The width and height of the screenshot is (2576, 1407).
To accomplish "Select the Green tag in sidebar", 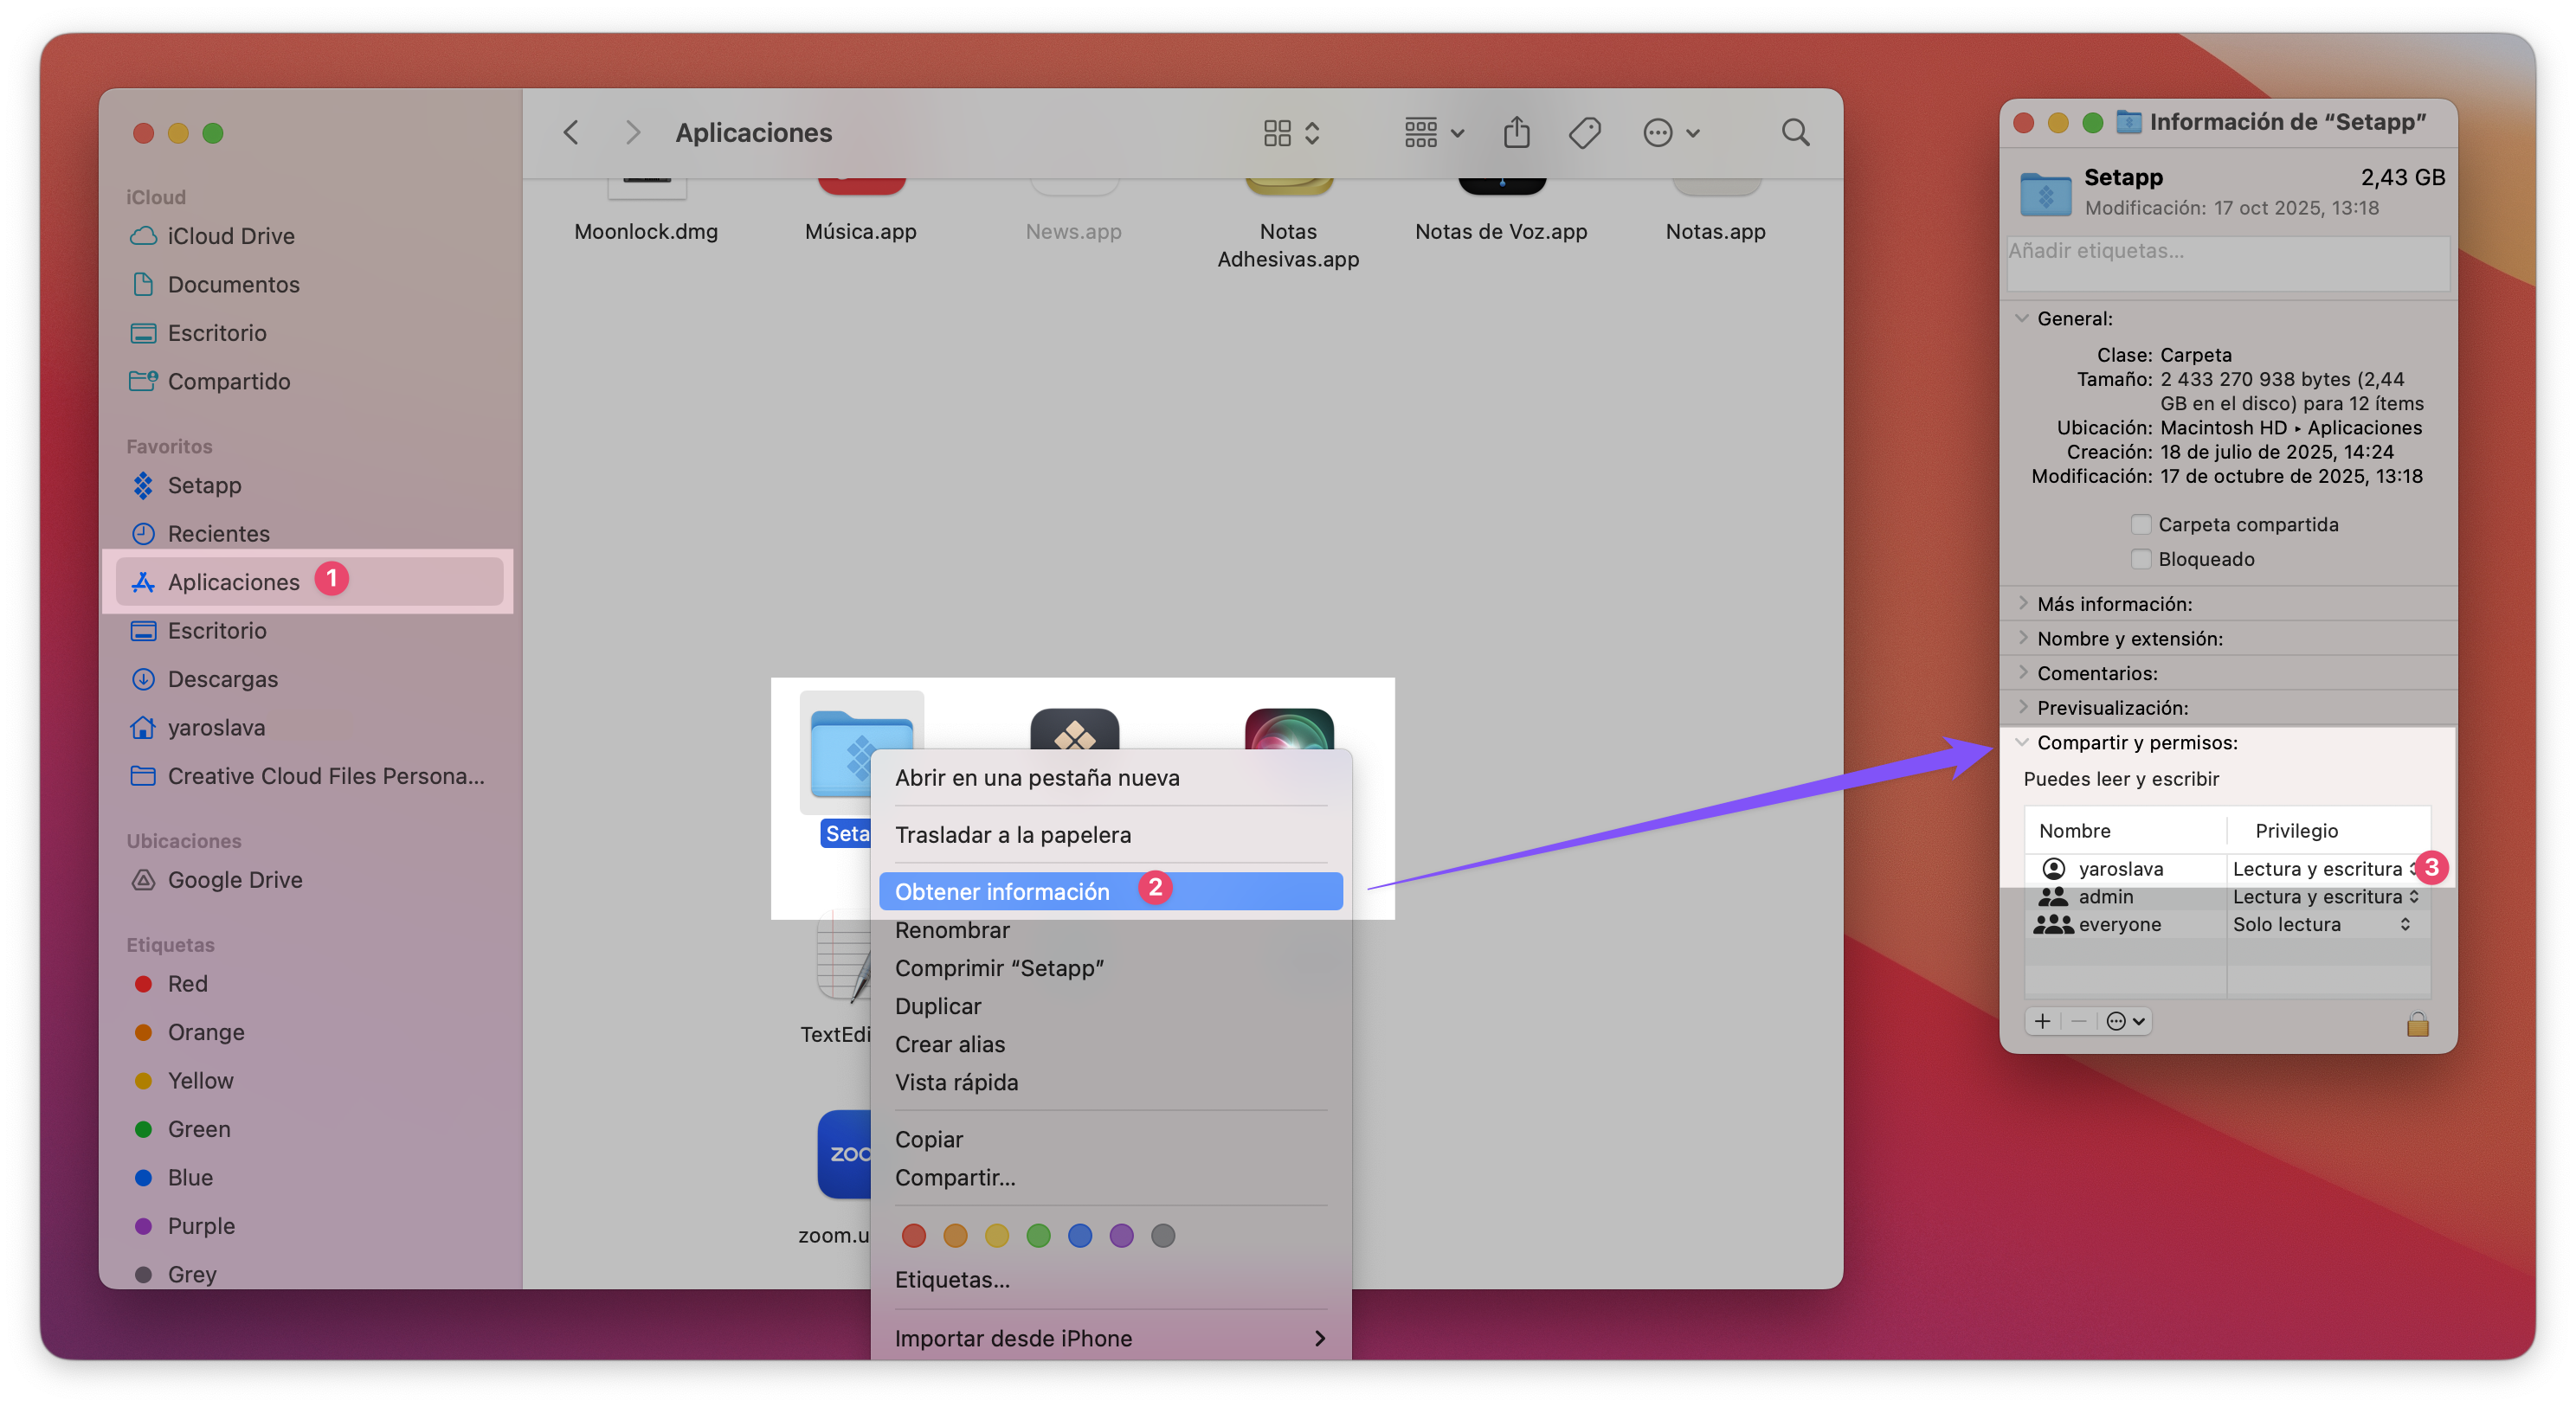I will point(308,1129).
